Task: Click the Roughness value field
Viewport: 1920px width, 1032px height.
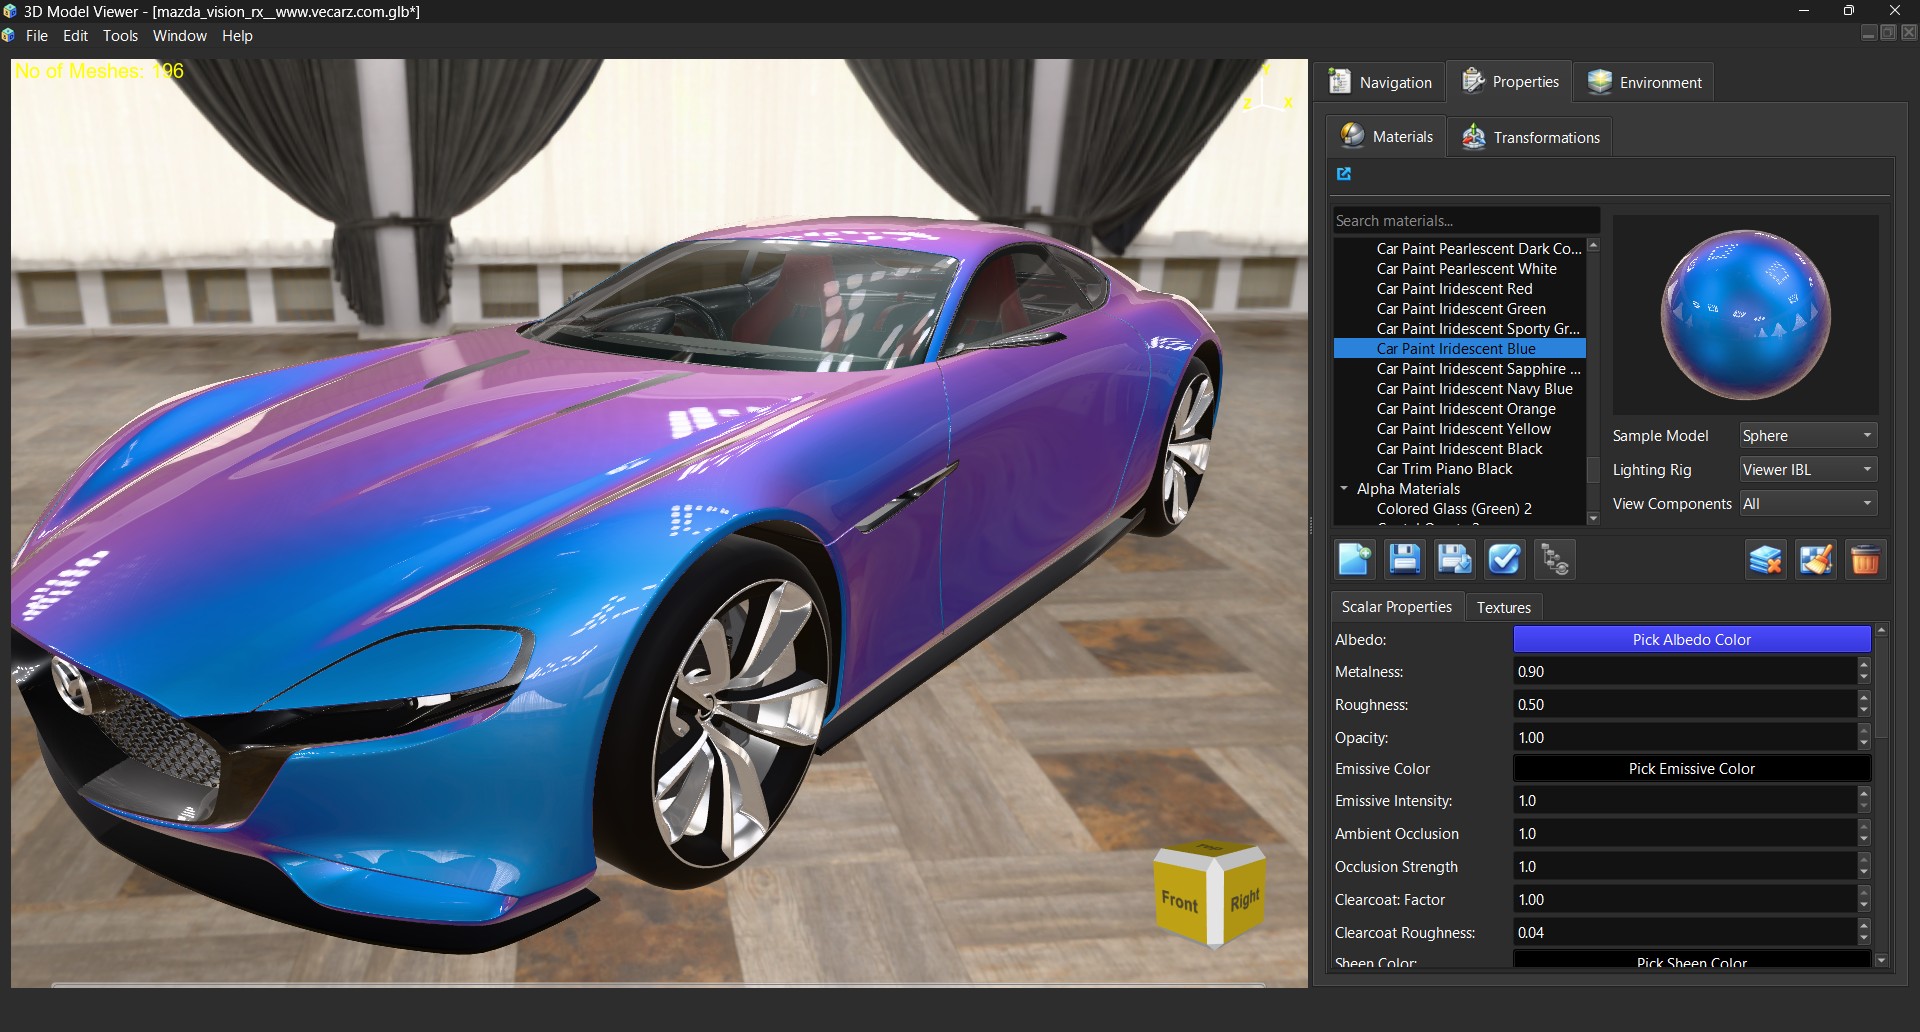Action: [1684, 705]
